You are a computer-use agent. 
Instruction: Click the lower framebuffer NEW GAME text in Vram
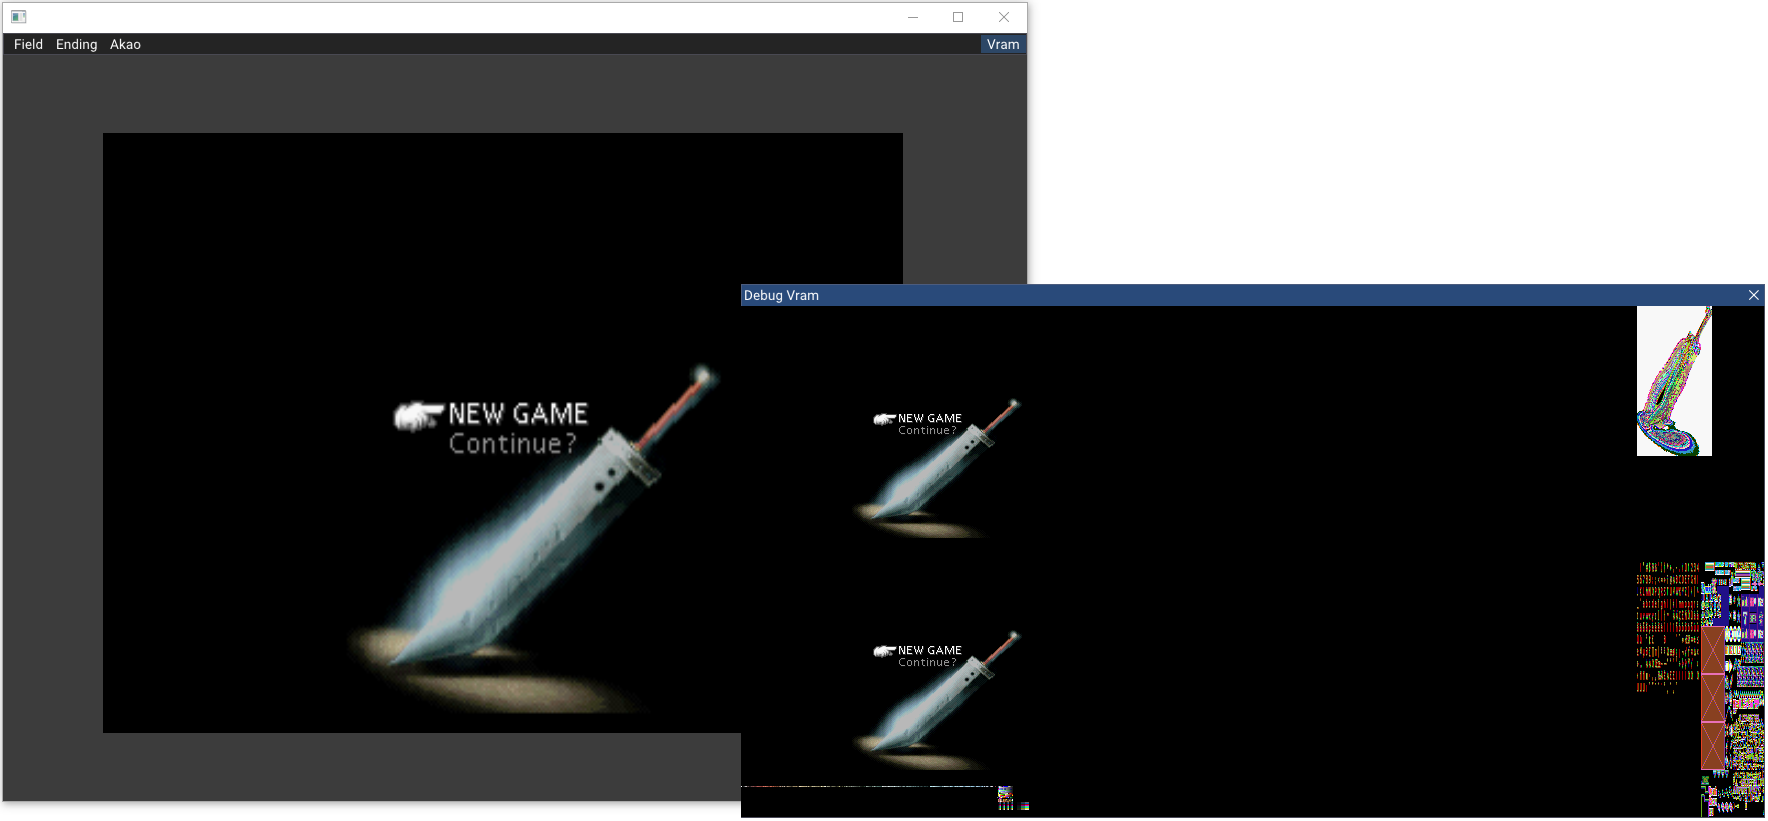930,650
